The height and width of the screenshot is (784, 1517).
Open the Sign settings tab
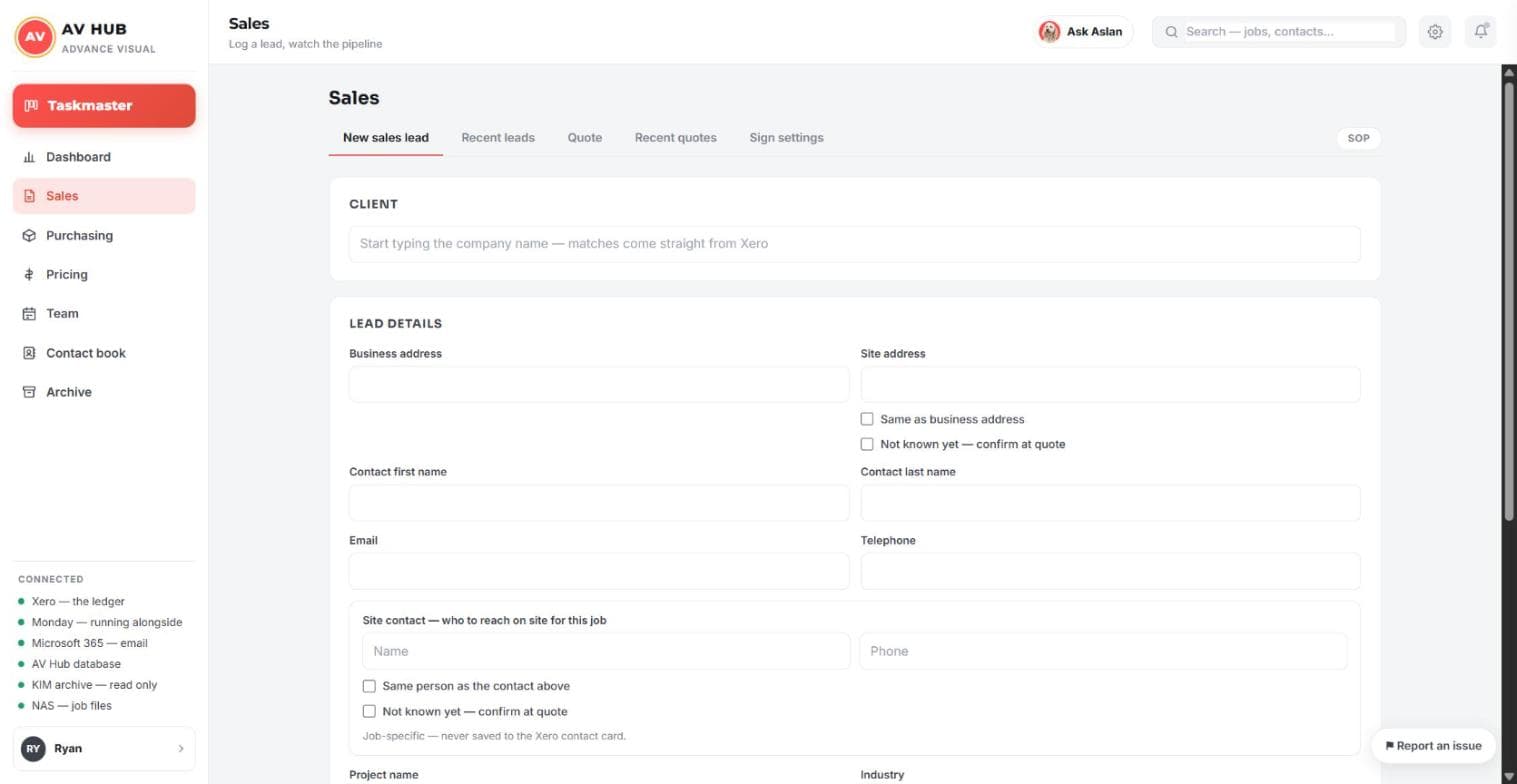[787, 138]
